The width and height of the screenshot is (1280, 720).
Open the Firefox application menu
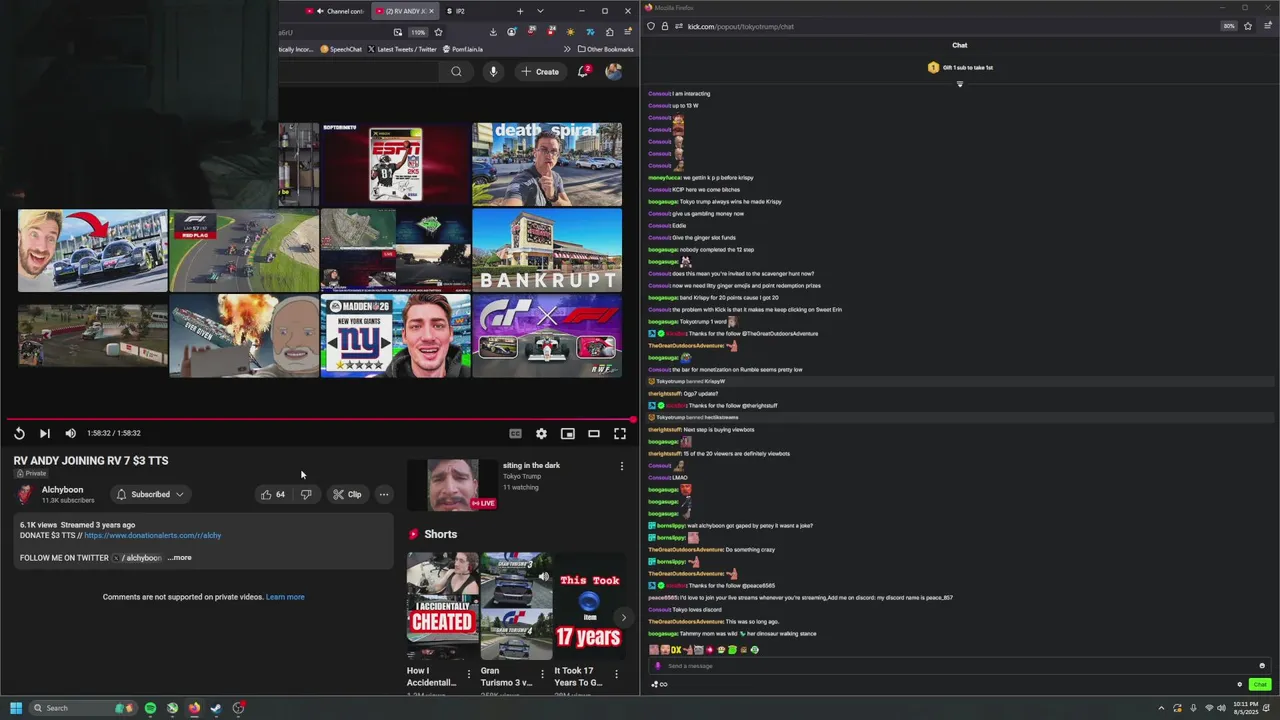tap(628, 32)
